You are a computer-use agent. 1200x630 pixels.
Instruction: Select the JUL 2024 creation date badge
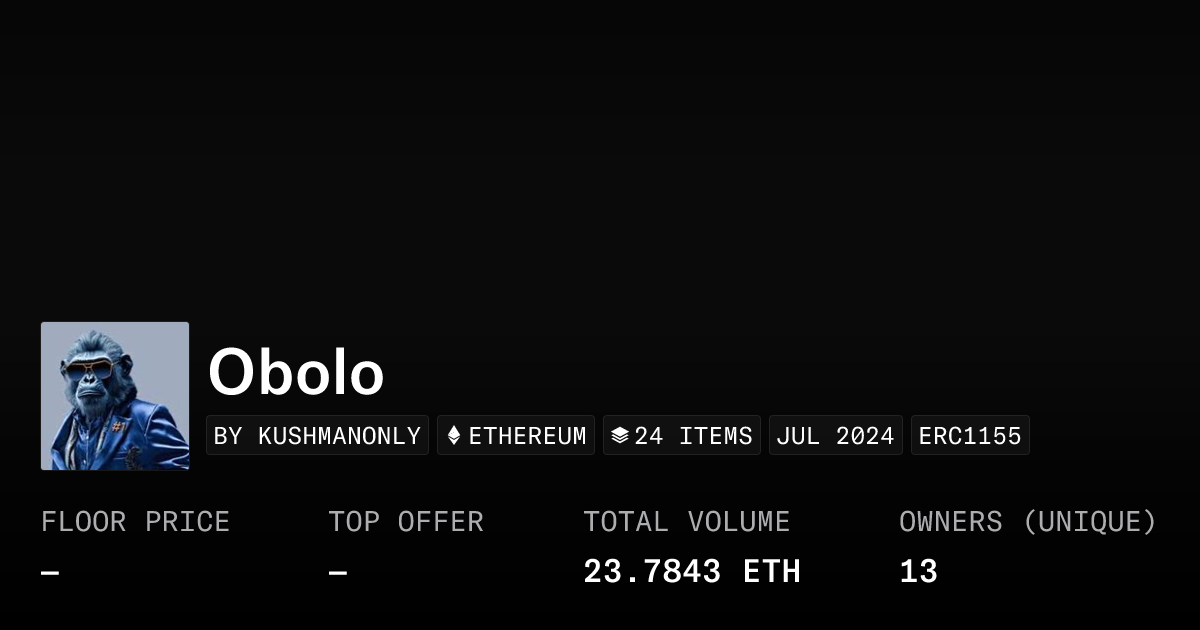point(835,436)
